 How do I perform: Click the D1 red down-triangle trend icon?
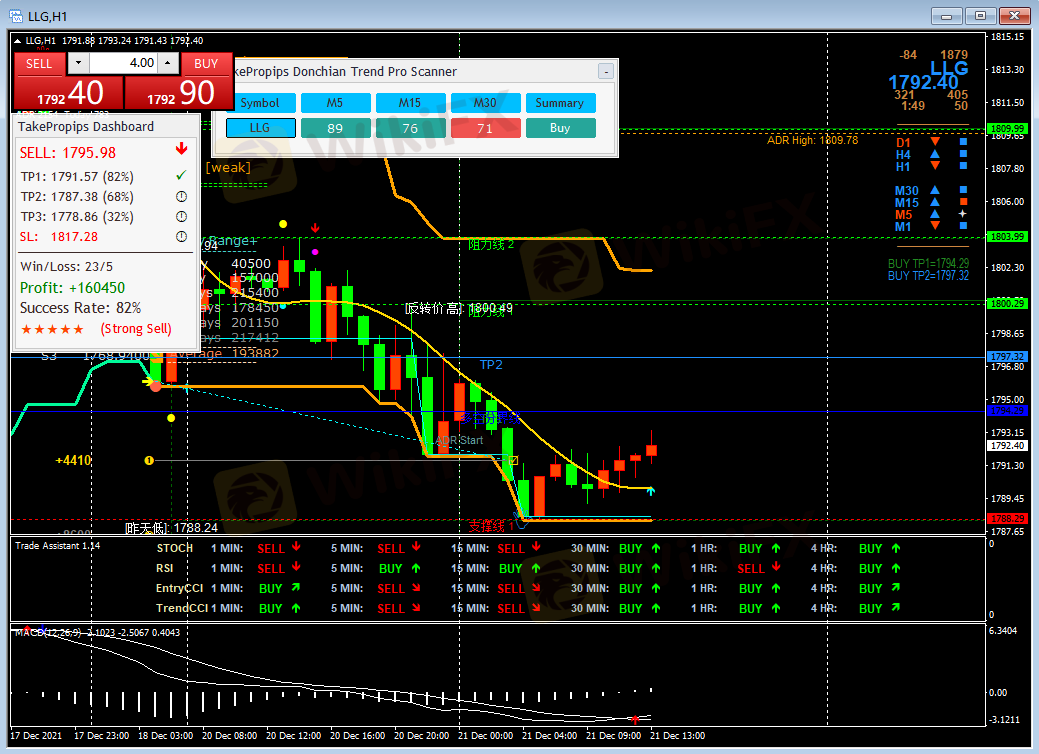click(x=935, y=143)
